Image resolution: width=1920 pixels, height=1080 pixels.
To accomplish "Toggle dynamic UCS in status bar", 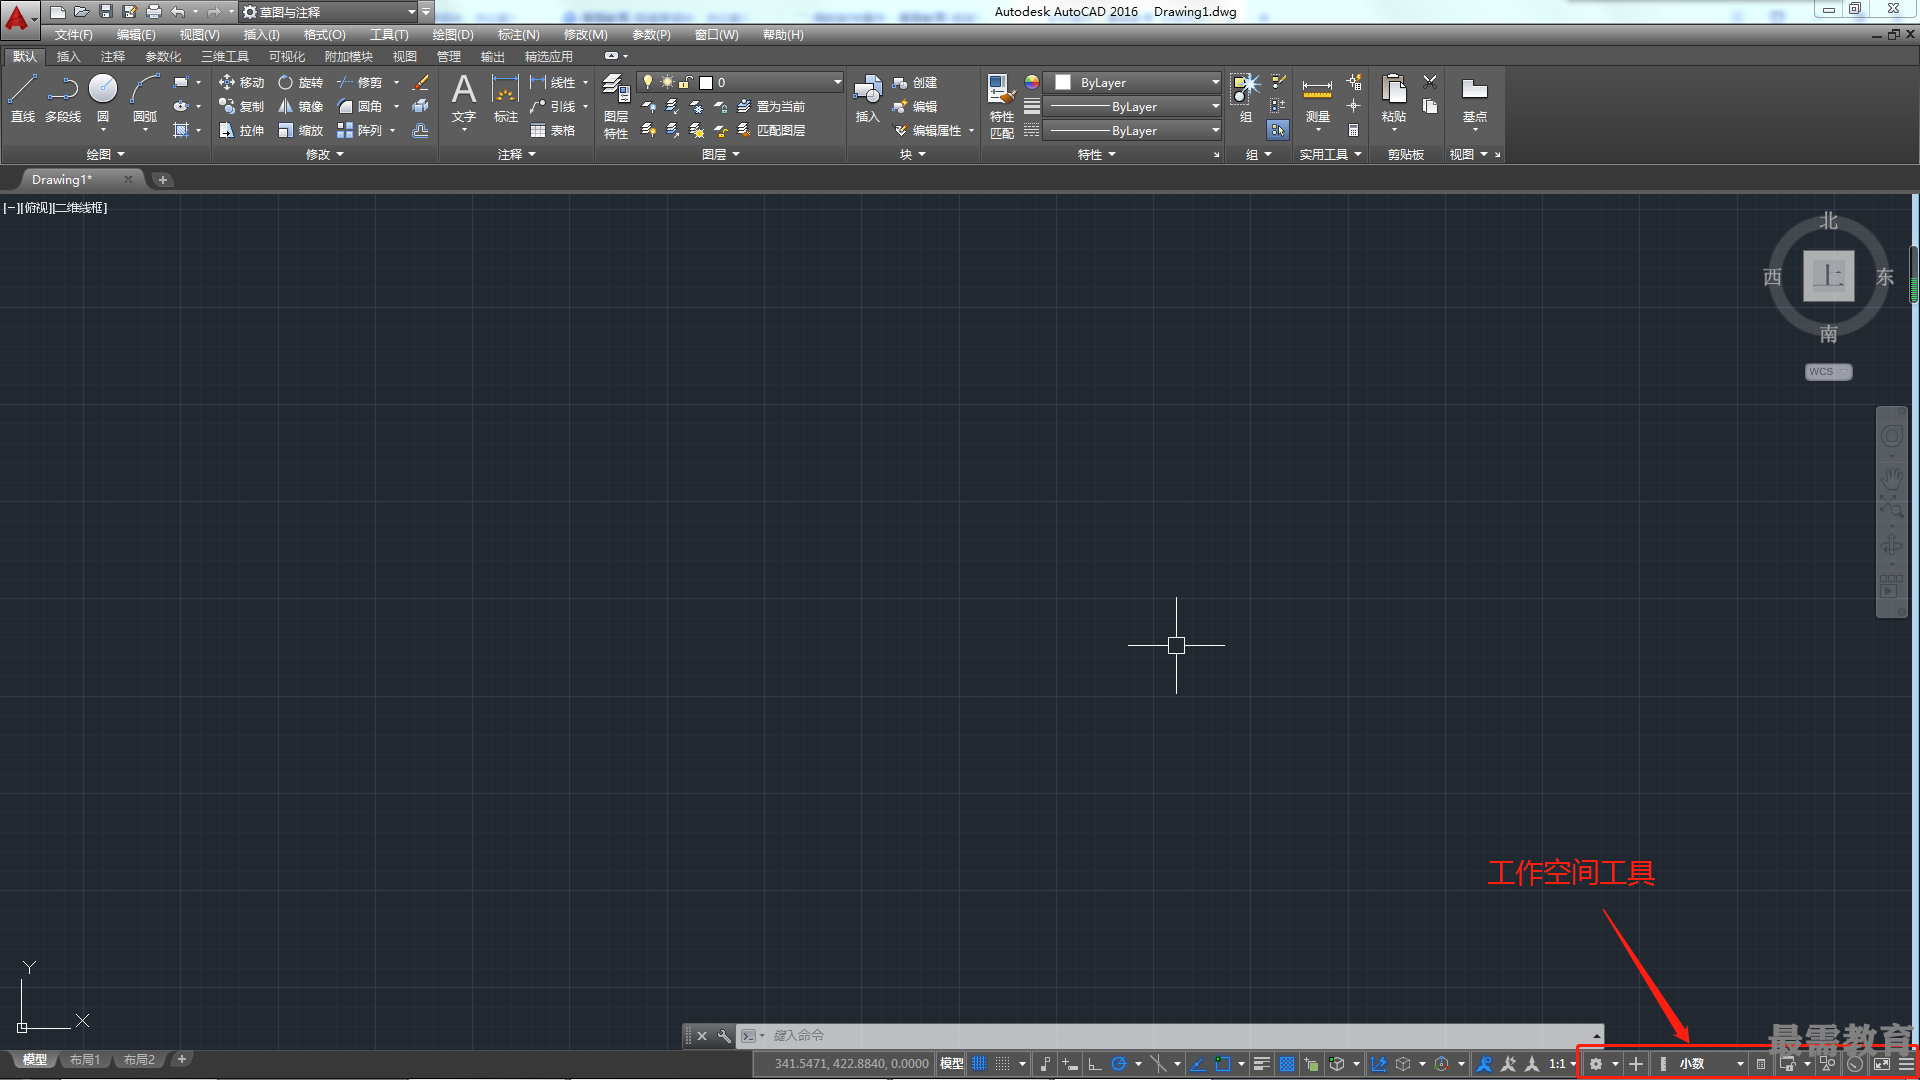I will point(1378,1064).
